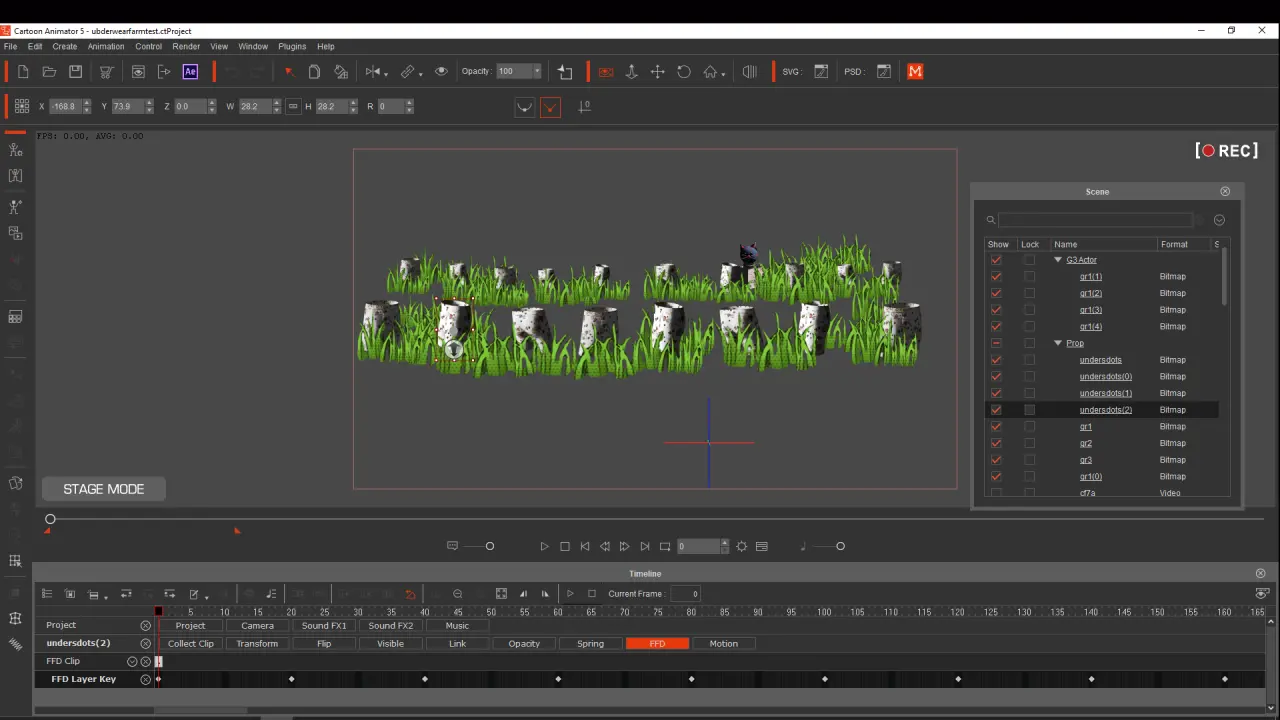Click the Transform grid anchor icon left of X
Viewport: 1280px width, 720px height.
tap(22, 106)
